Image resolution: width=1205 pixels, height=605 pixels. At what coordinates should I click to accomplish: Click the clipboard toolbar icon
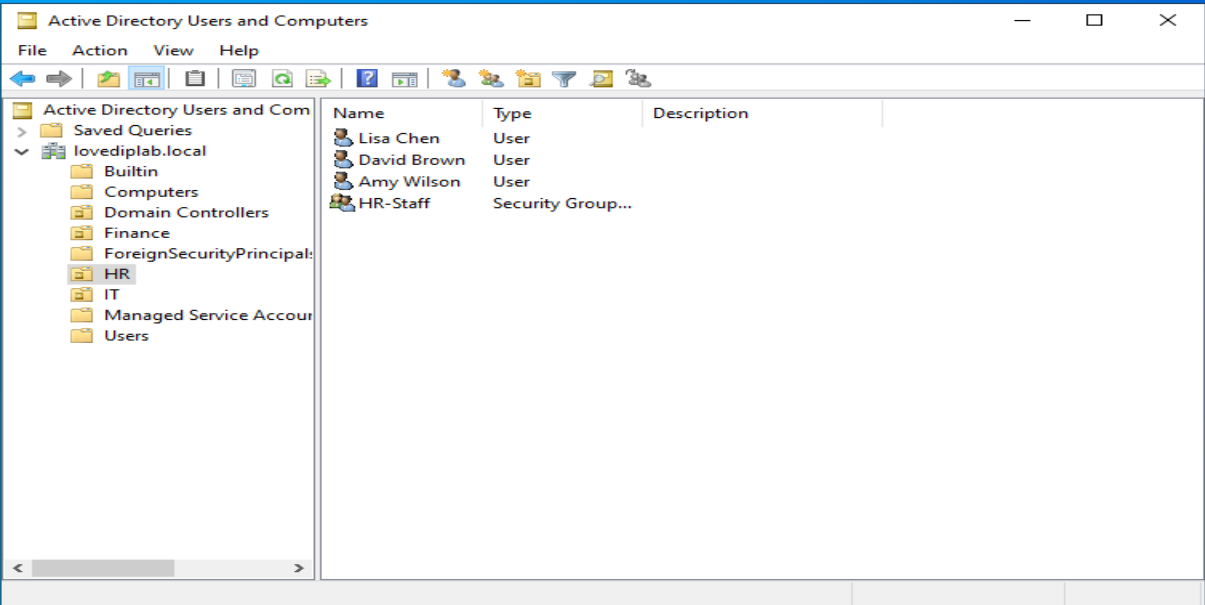coord(196,78)
